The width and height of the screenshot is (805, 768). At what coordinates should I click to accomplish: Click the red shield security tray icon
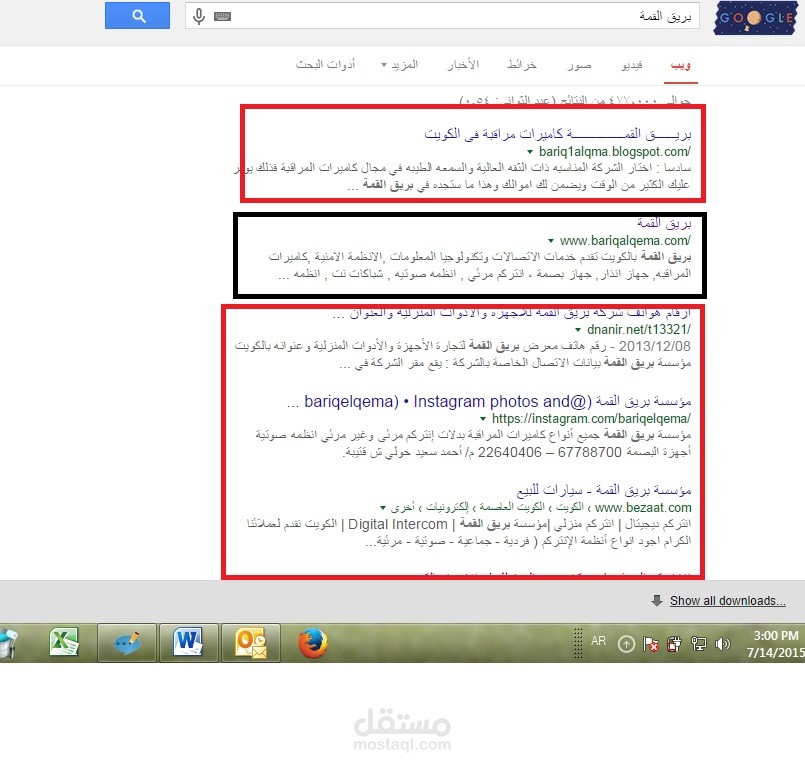click(674, 644)
